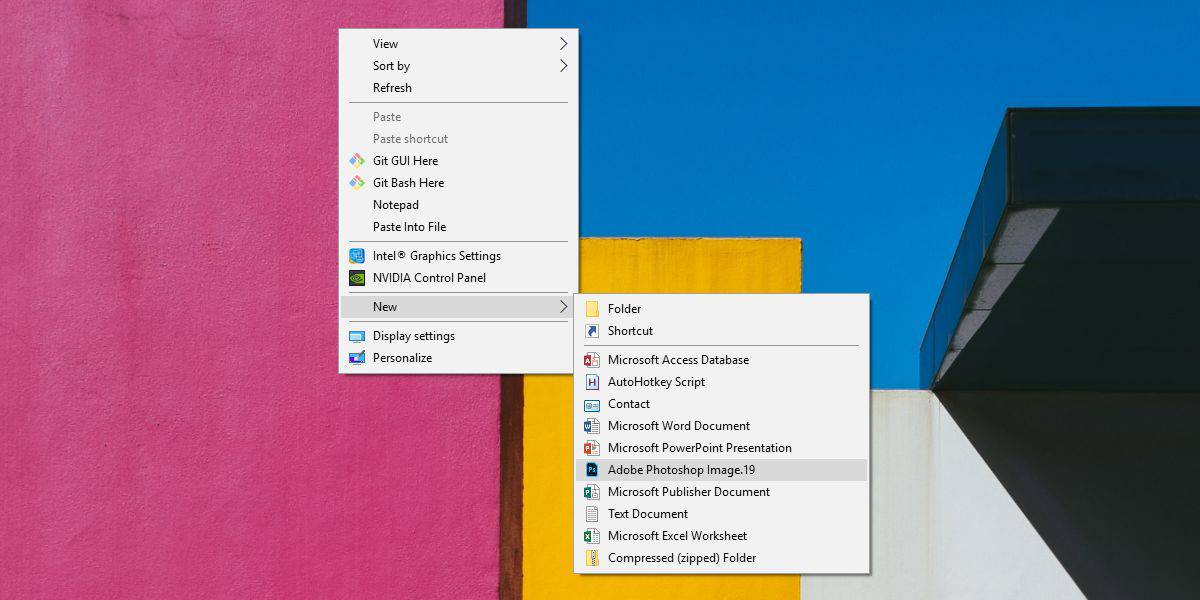1200x600 pixels.
Task: Select Microsoft Access Database label
Action: (678, 360)
